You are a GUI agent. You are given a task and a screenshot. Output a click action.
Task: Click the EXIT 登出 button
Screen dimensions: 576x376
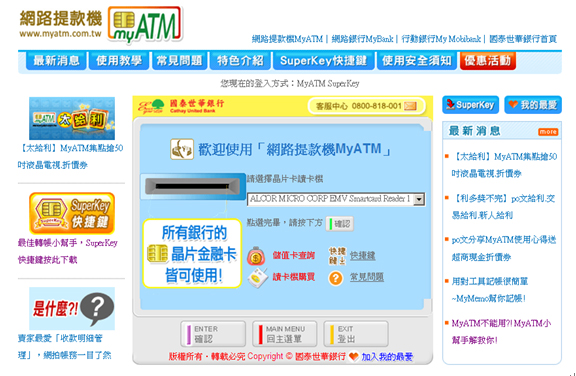click(356, 334)
